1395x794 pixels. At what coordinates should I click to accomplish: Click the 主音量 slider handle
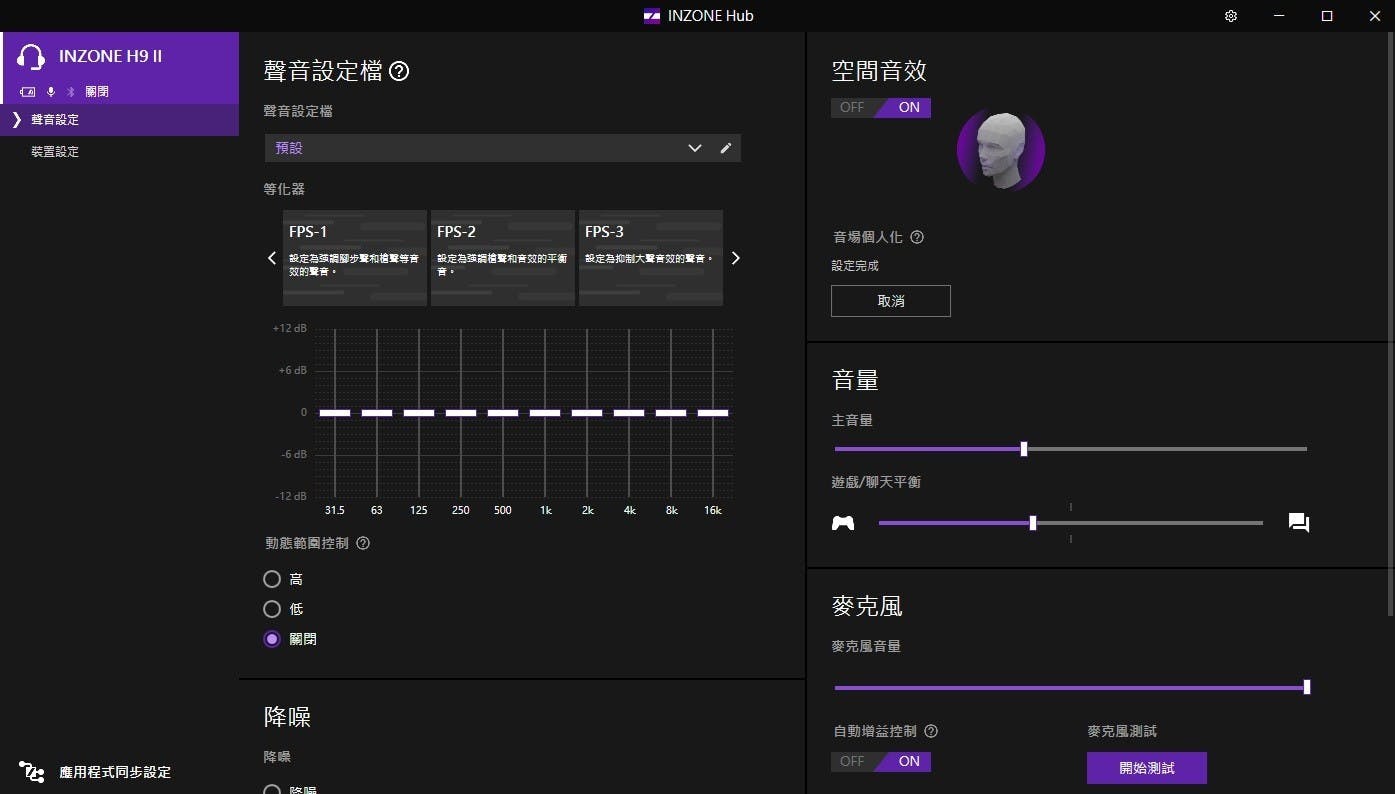point(1024,449)
